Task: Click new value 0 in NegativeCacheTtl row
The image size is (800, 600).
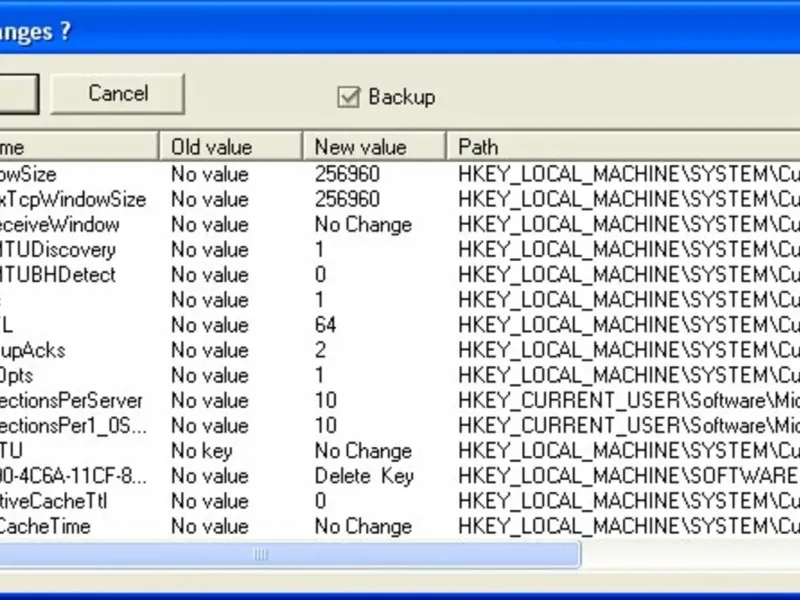Action: coord(320,501)
